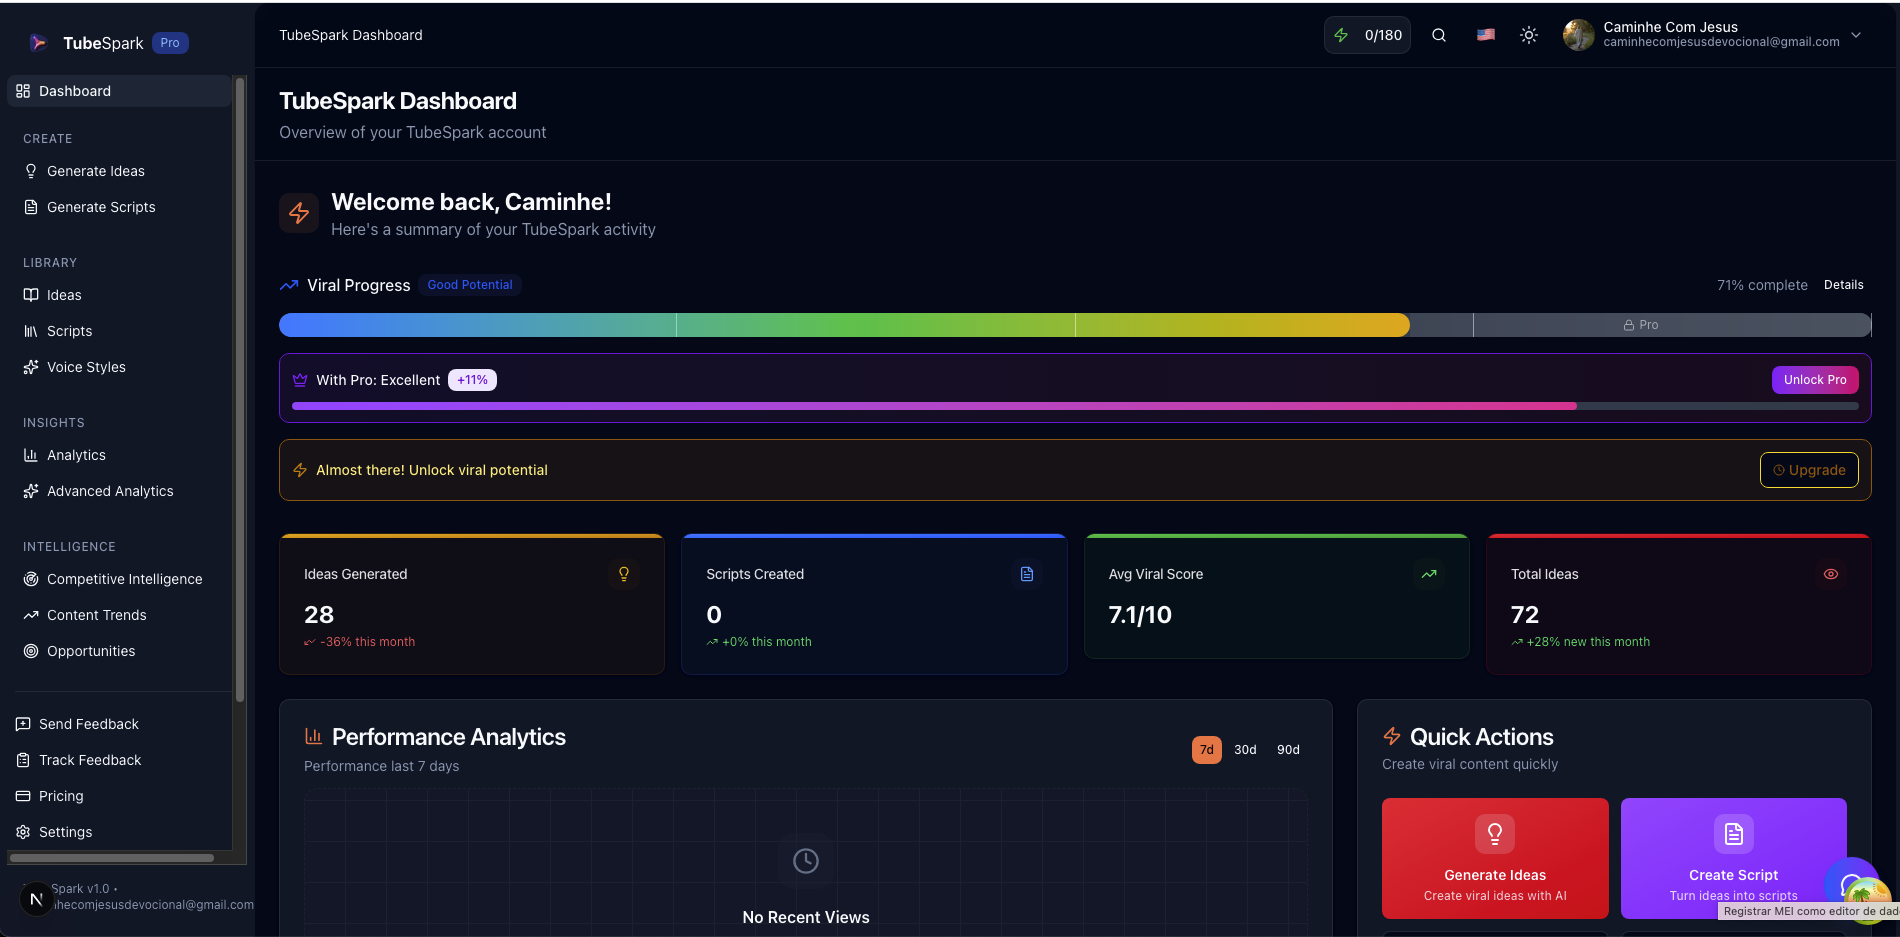Click the Competitive Intelligence target icon
The image size is (1900, 937).
point(31,579)
